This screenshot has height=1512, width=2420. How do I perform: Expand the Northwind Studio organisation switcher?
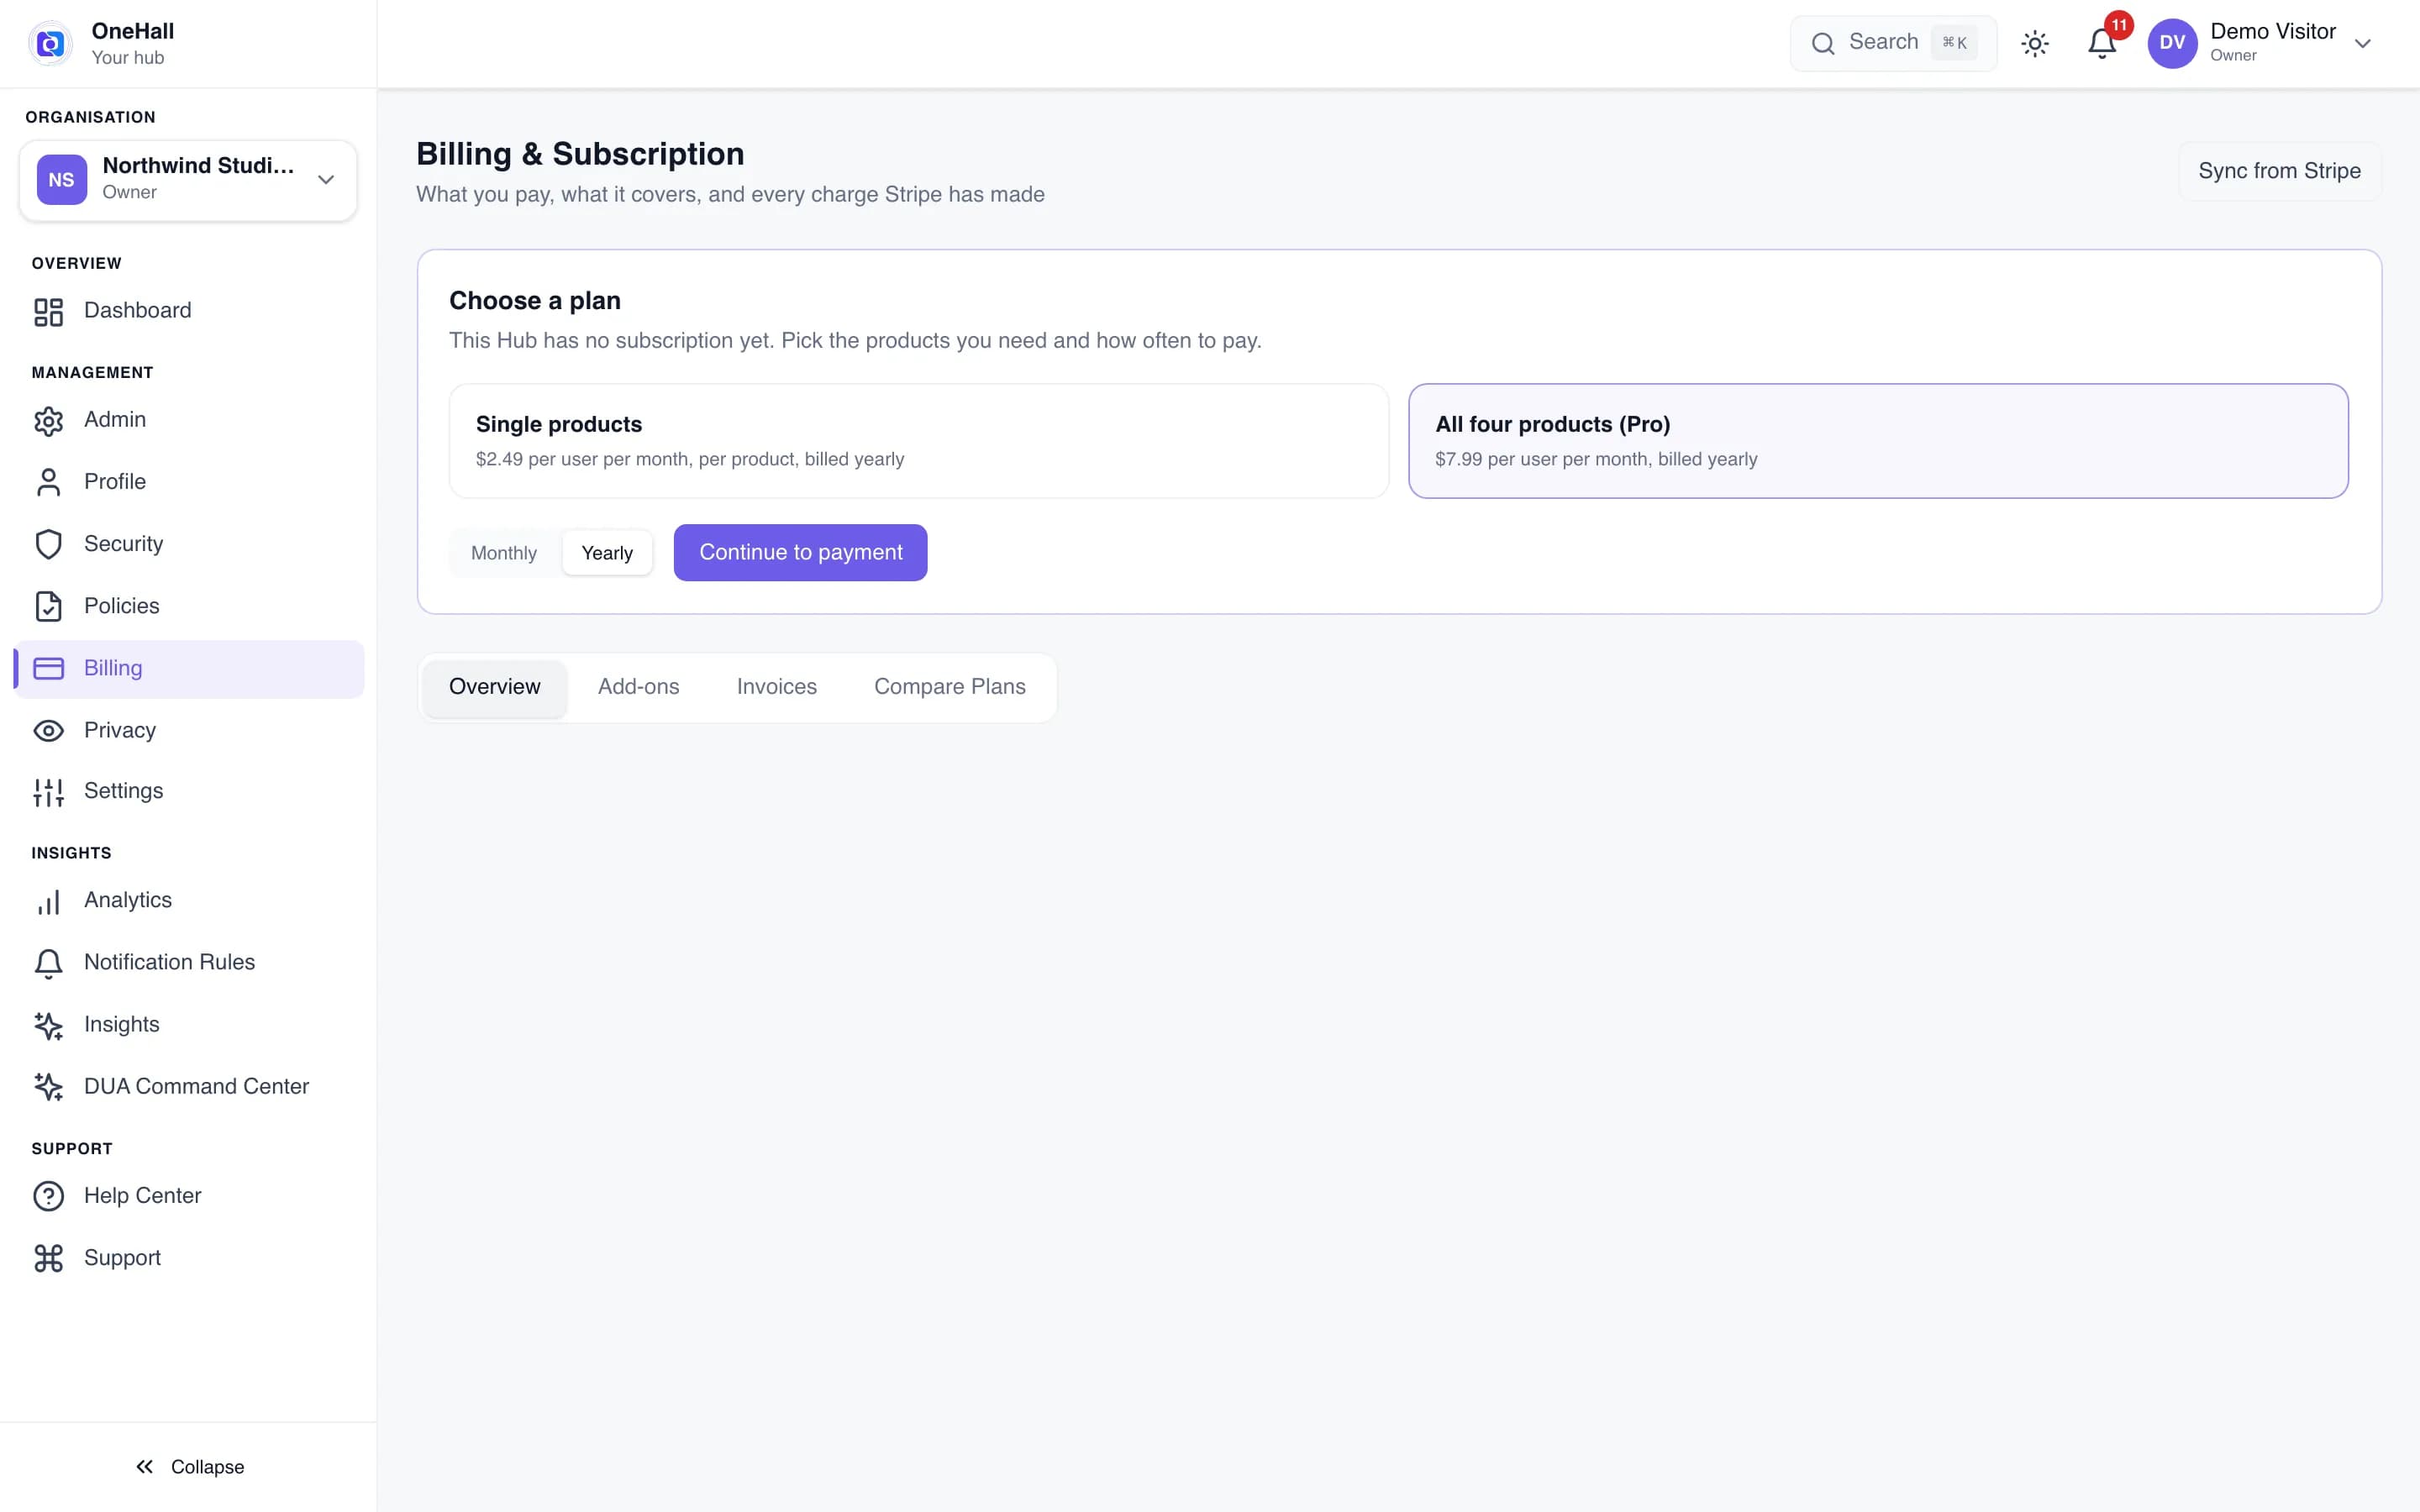(188, 180)
